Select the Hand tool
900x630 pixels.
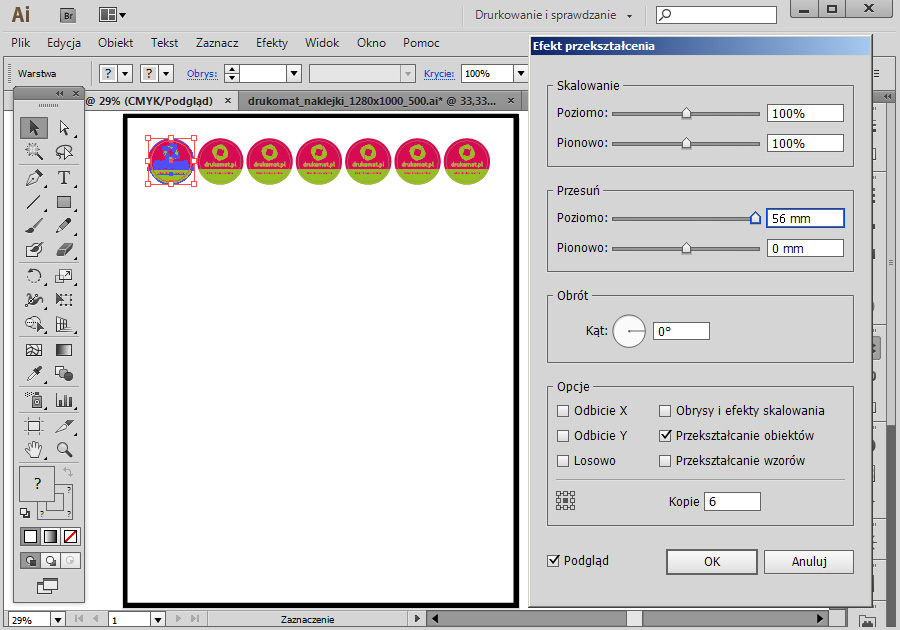(34, 450)
